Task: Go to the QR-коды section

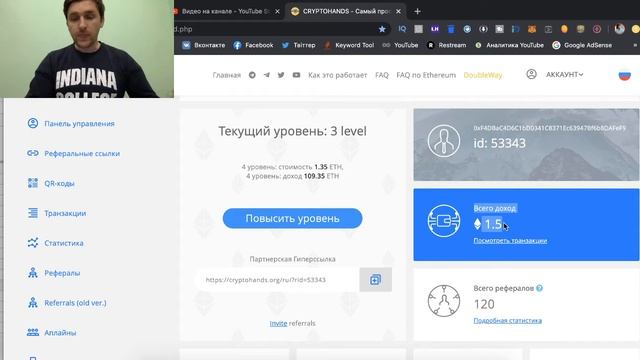Action: click(51, 183)
